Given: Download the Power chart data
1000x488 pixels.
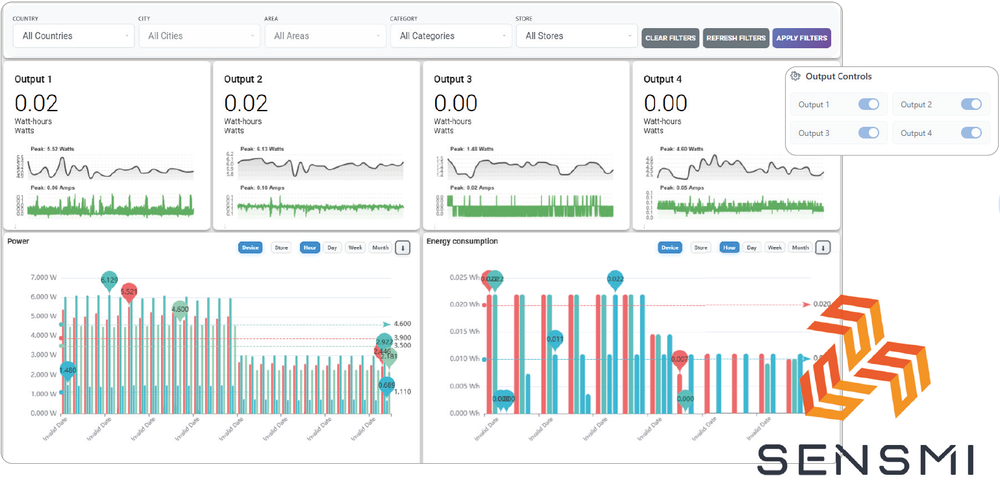Looking at the screenshot, I should click(x=403, y=248).
